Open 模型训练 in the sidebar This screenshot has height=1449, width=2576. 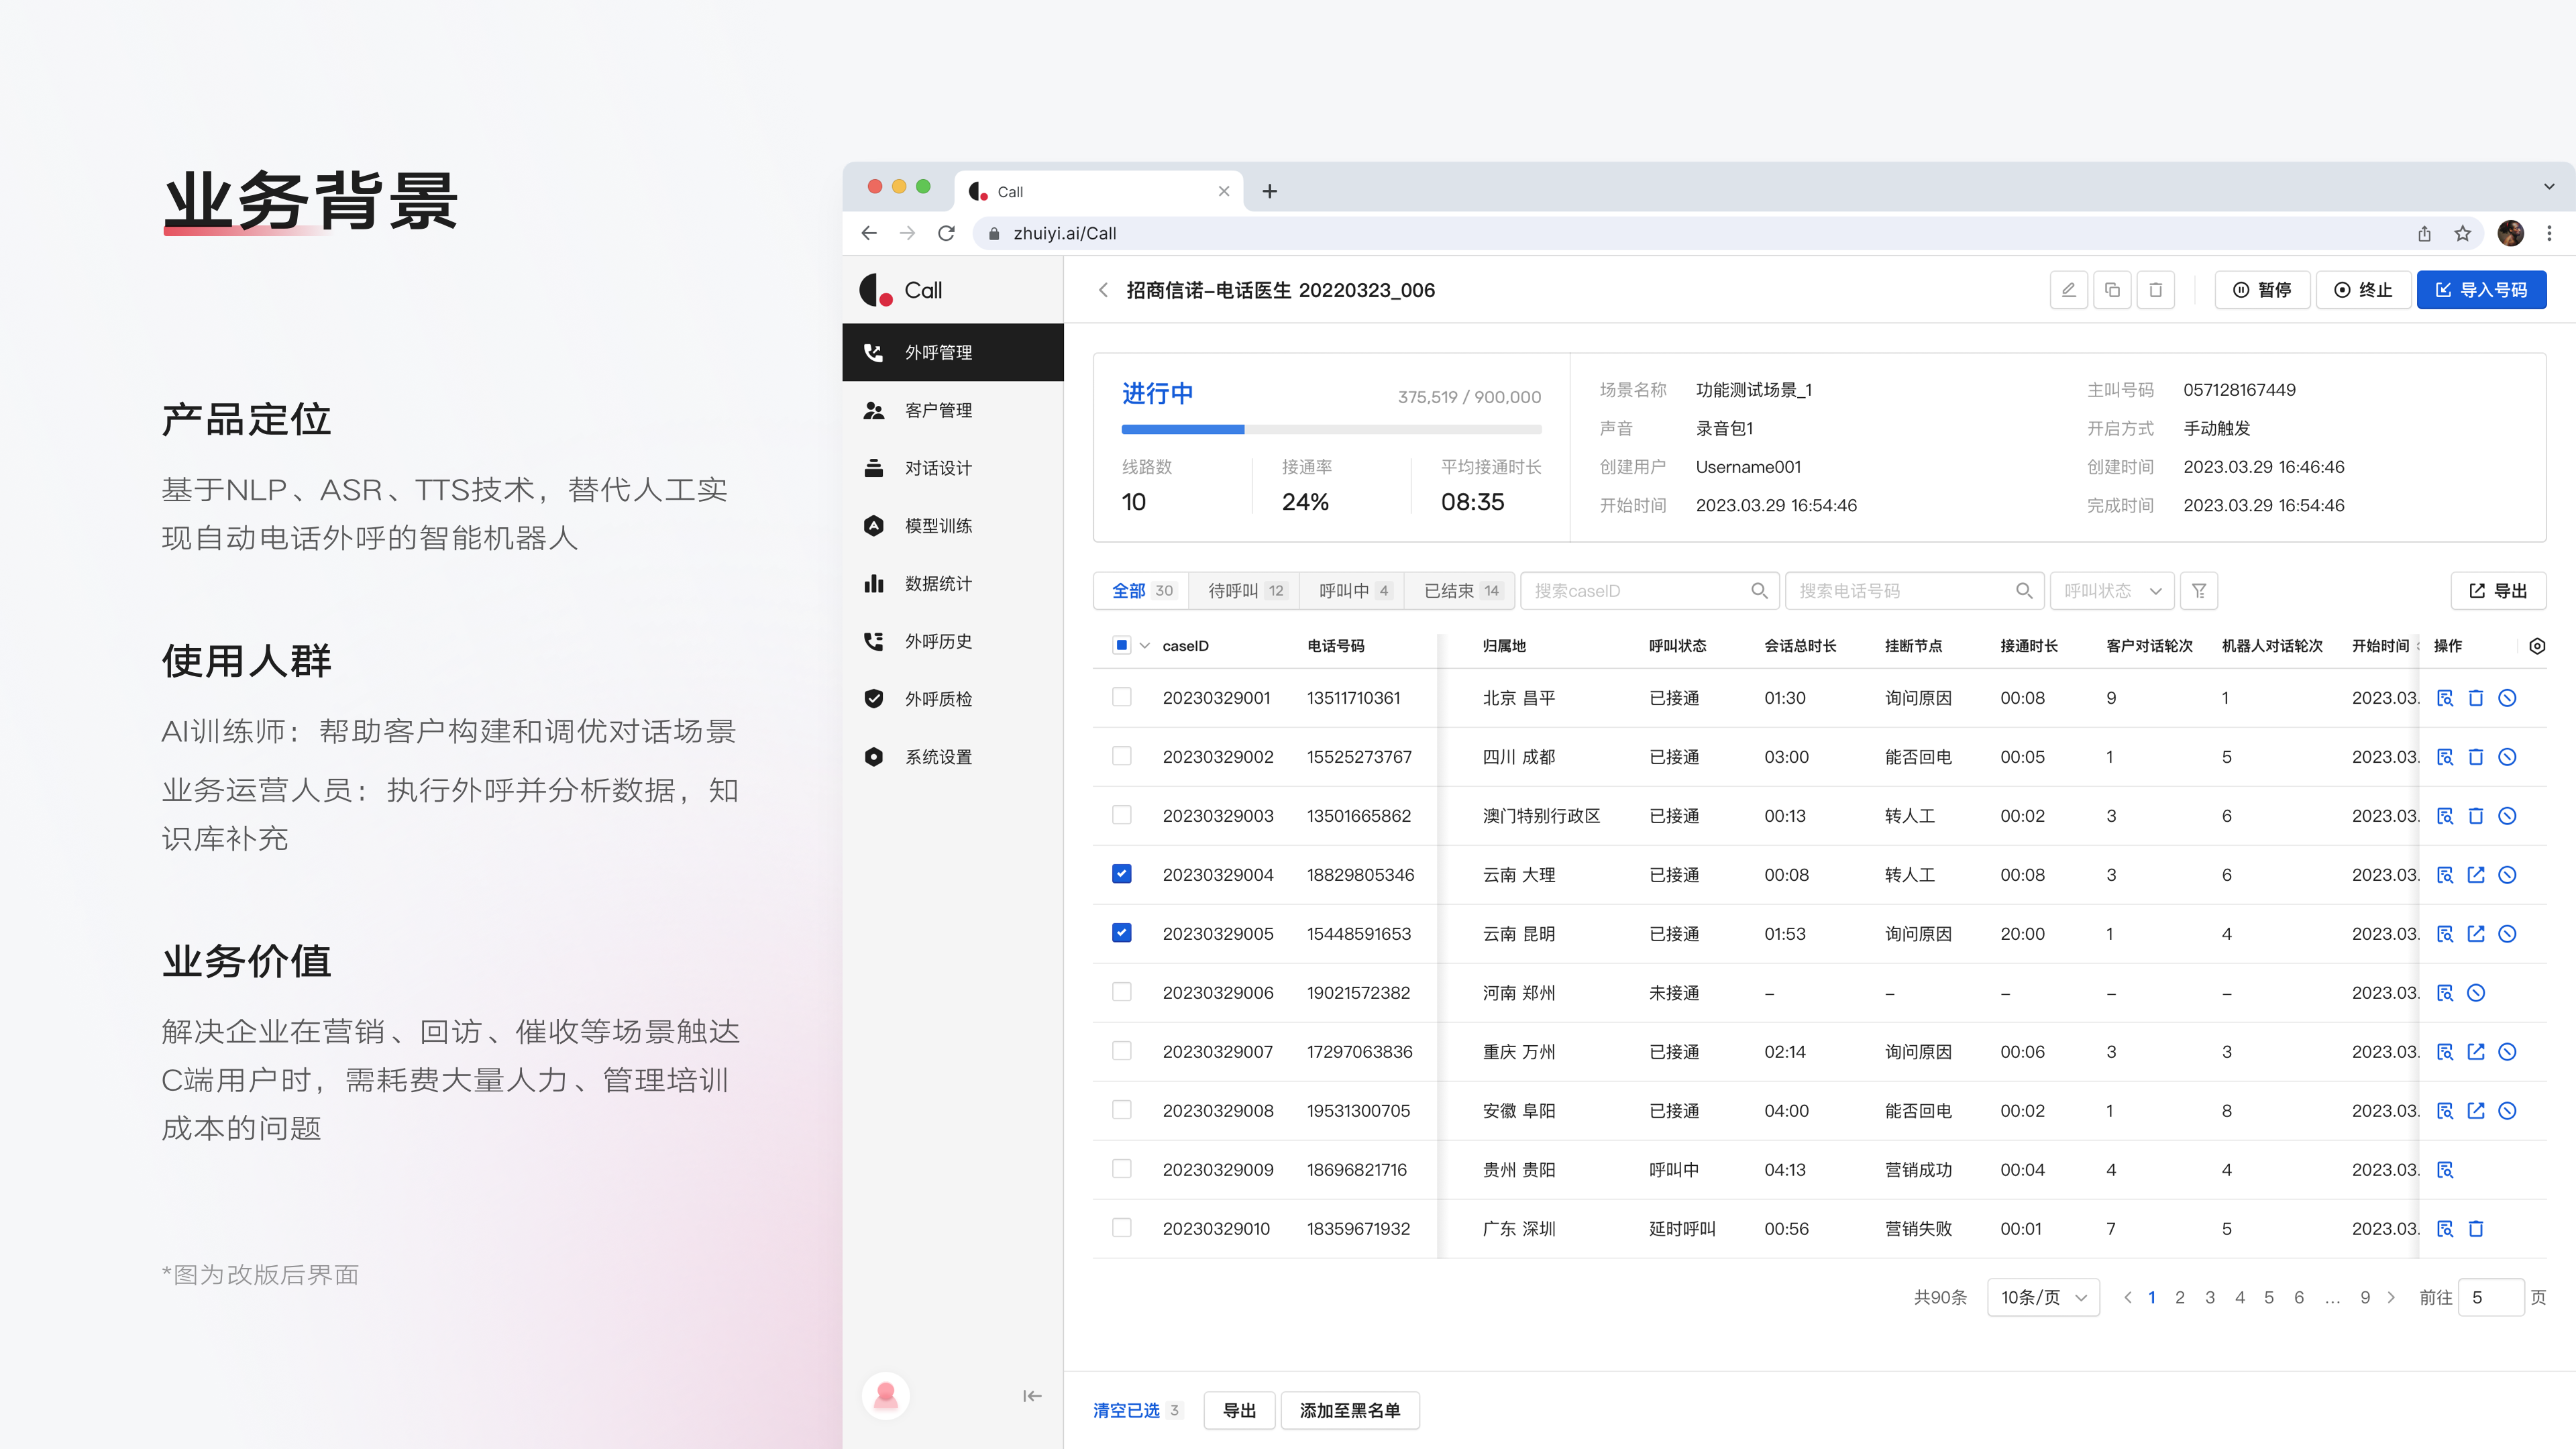pyautogui.click(x=953, y=526)
